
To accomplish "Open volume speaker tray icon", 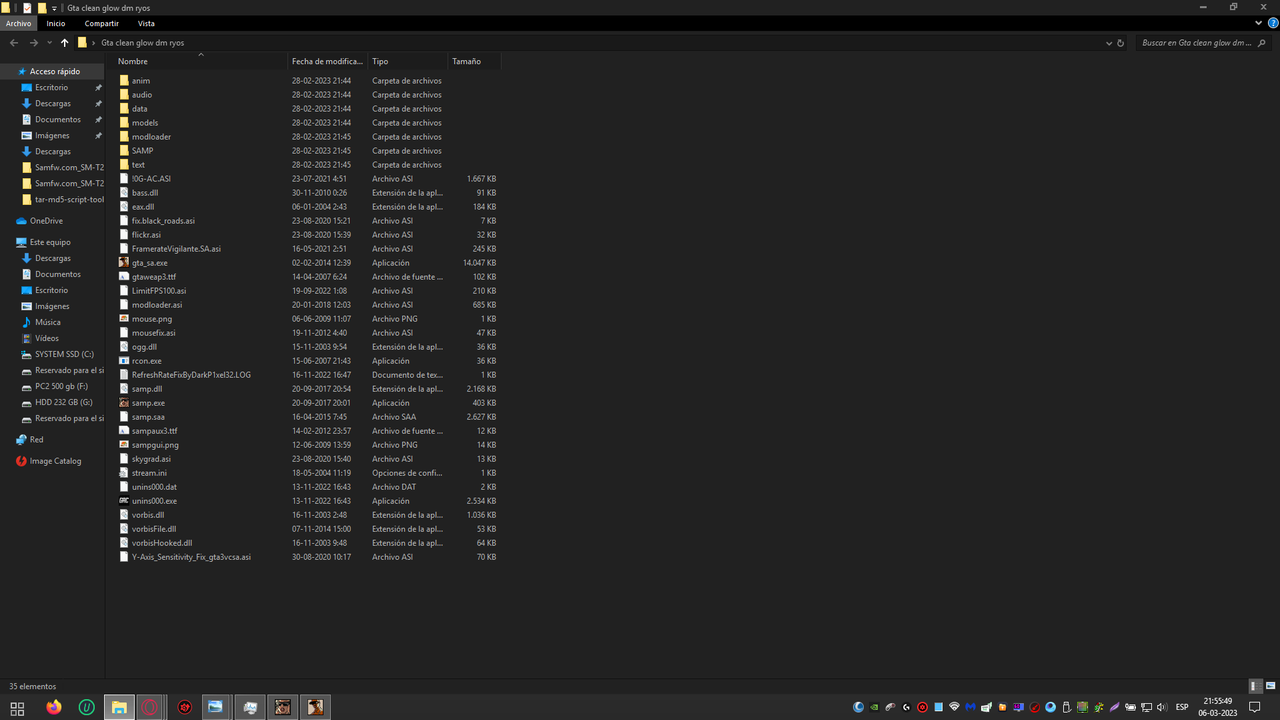I will [1162, 707].
